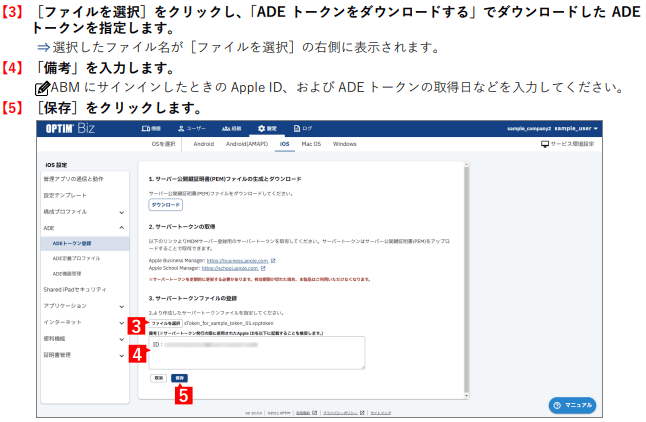Click the content panel vertical scrollbar
Viewport: 646px width, 422px height.
pyautogui.click(x=466, y=280)
